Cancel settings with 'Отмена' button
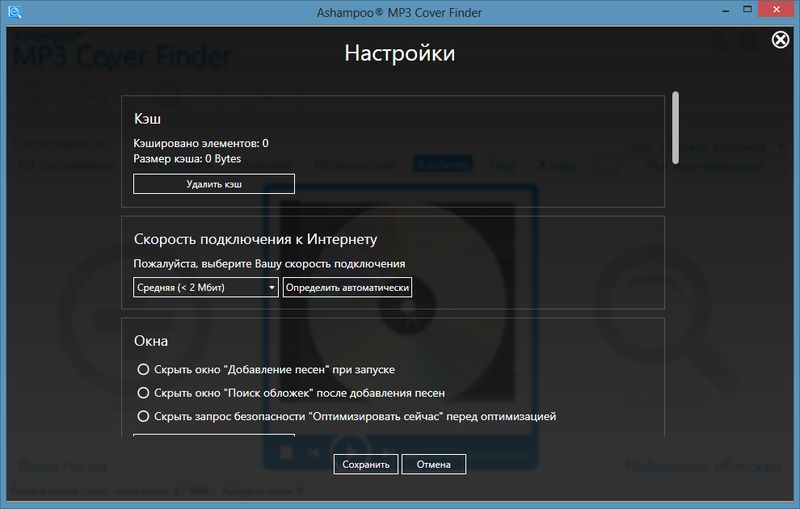 434,465
